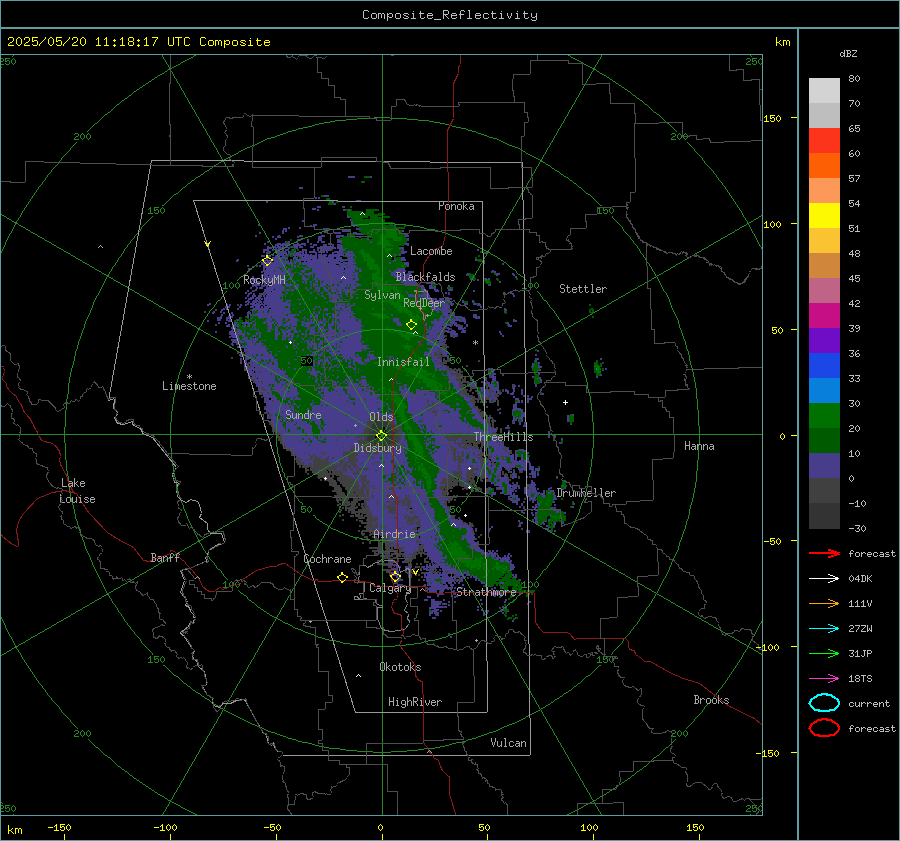900x841 pixels.
Task: Click the Banff town label
Action: pyautogui.click(x=165, y=558)
